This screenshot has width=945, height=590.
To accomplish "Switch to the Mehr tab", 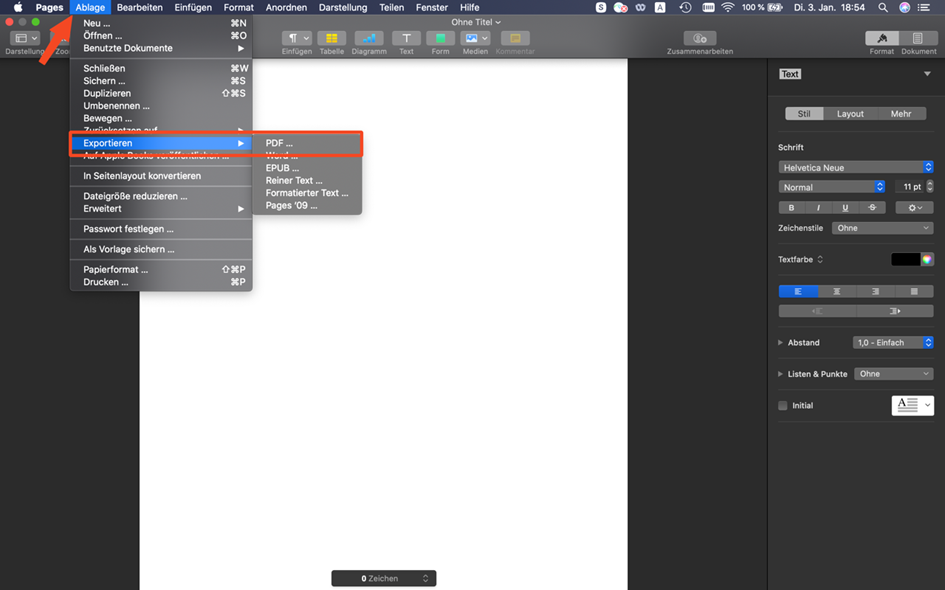I will point(901,114).
